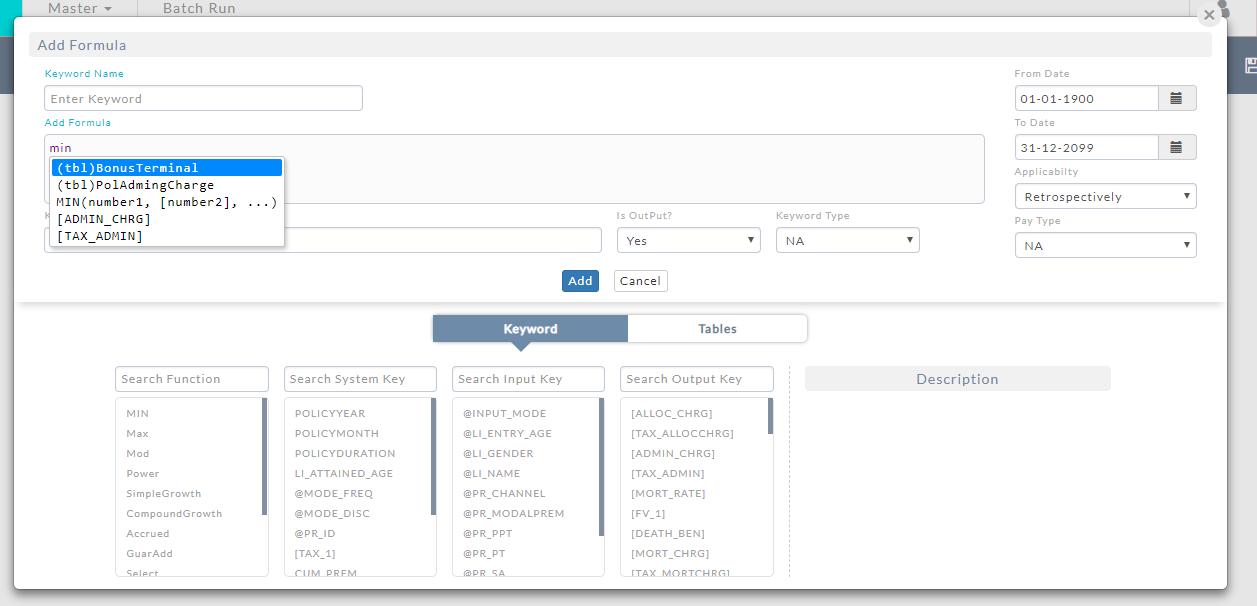Click the Enter Keyword name field
Screen dimensions: 1257x606
click(x=203, y=98)
